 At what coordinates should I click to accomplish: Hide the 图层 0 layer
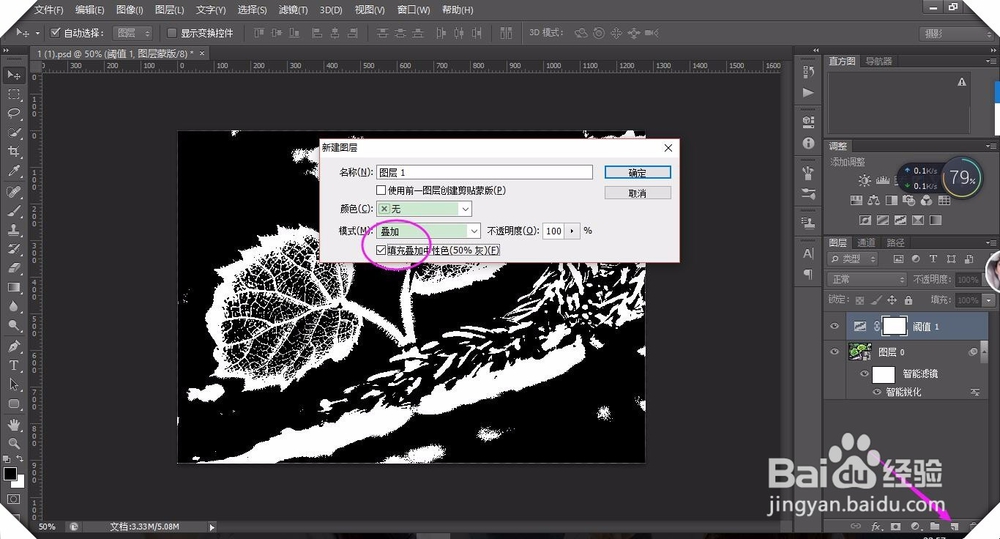click(x=834, y=351)
